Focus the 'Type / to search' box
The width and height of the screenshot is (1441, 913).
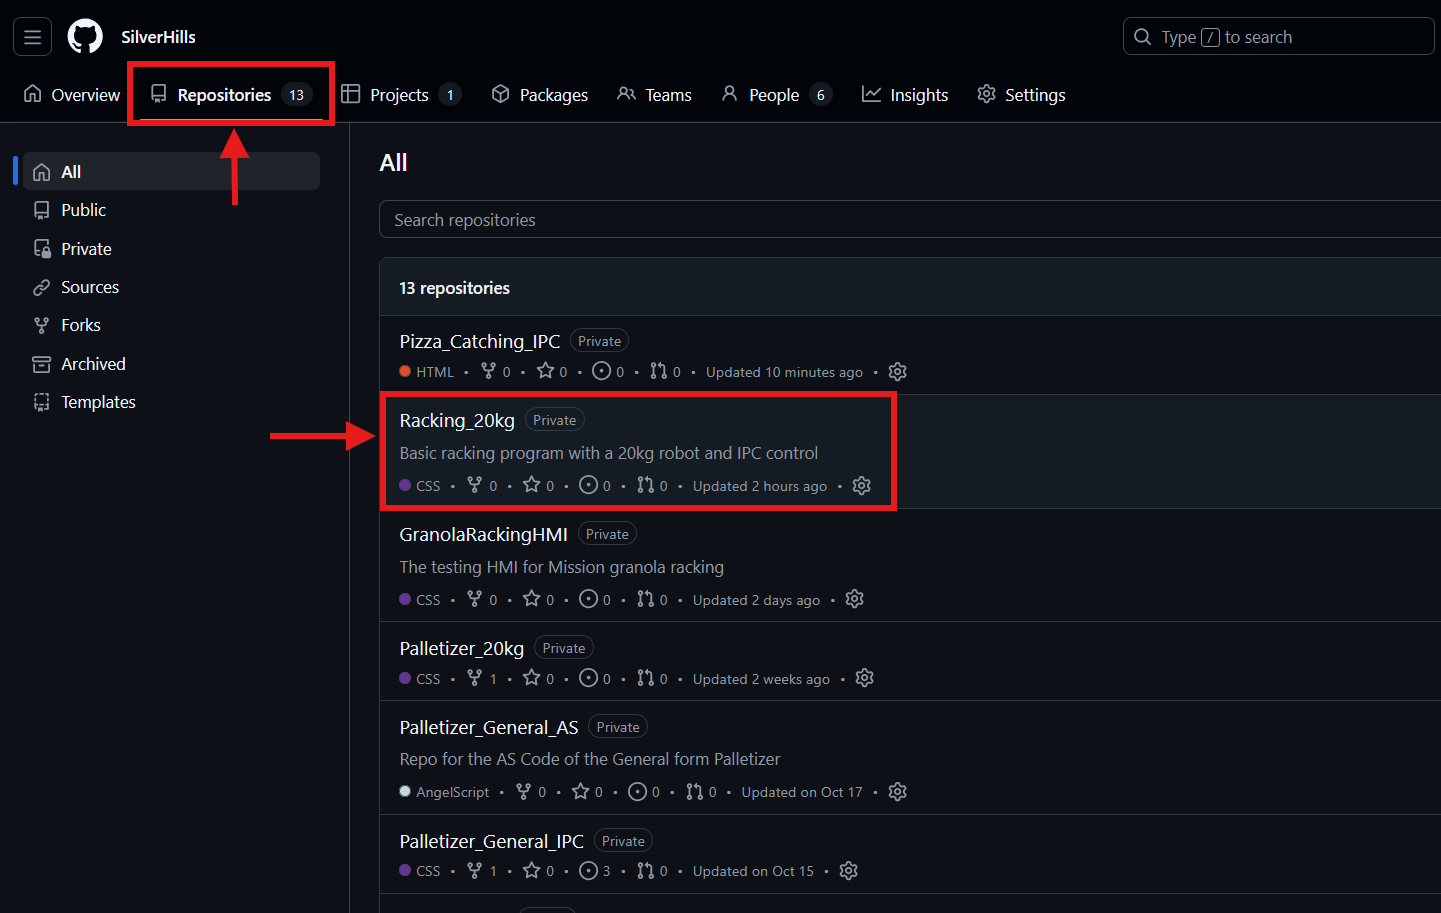1280,37
